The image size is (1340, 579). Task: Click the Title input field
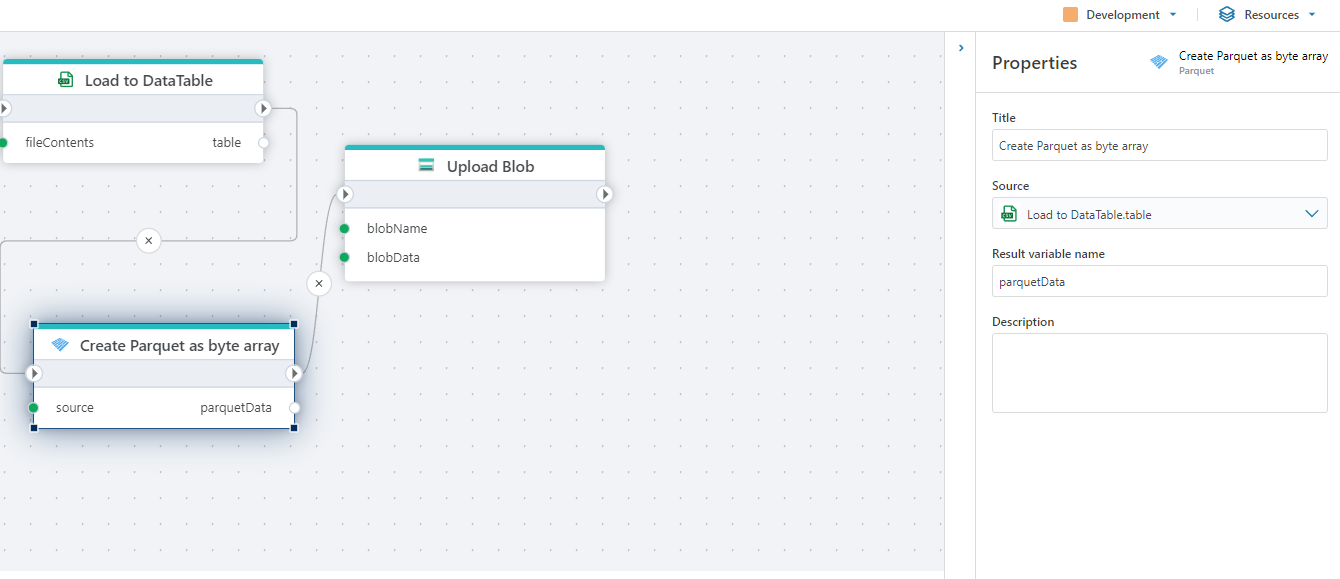(x=1159, y=146)
